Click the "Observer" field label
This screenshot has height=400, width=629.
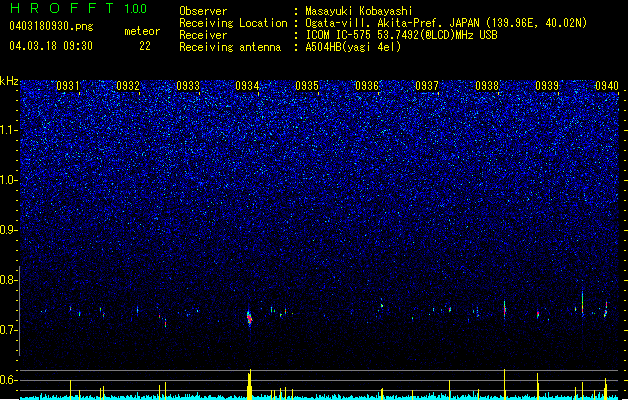tap(203, 11)
